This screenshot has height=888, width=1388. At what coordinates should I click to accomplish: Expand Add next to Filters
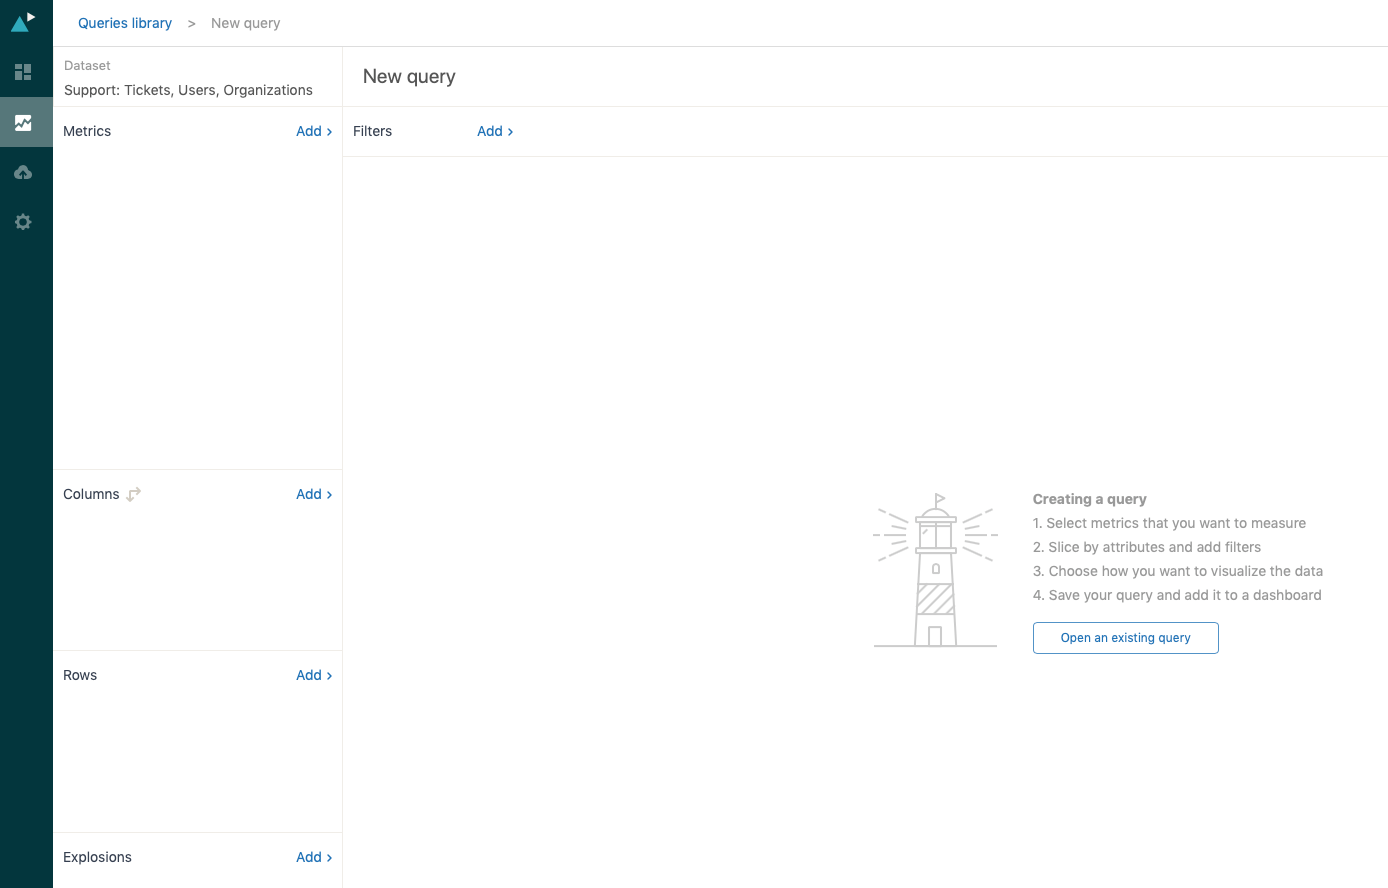[494, 131]
